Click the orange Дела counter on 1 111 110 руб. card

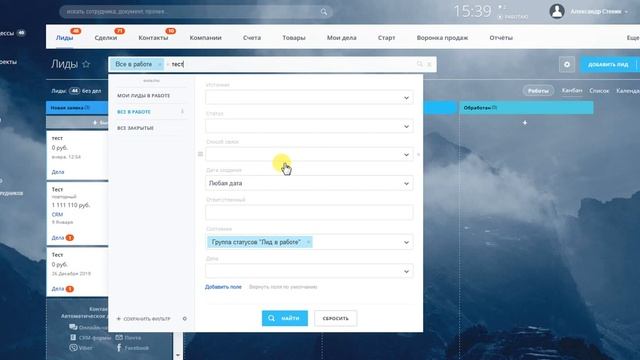tap(70, 238)
